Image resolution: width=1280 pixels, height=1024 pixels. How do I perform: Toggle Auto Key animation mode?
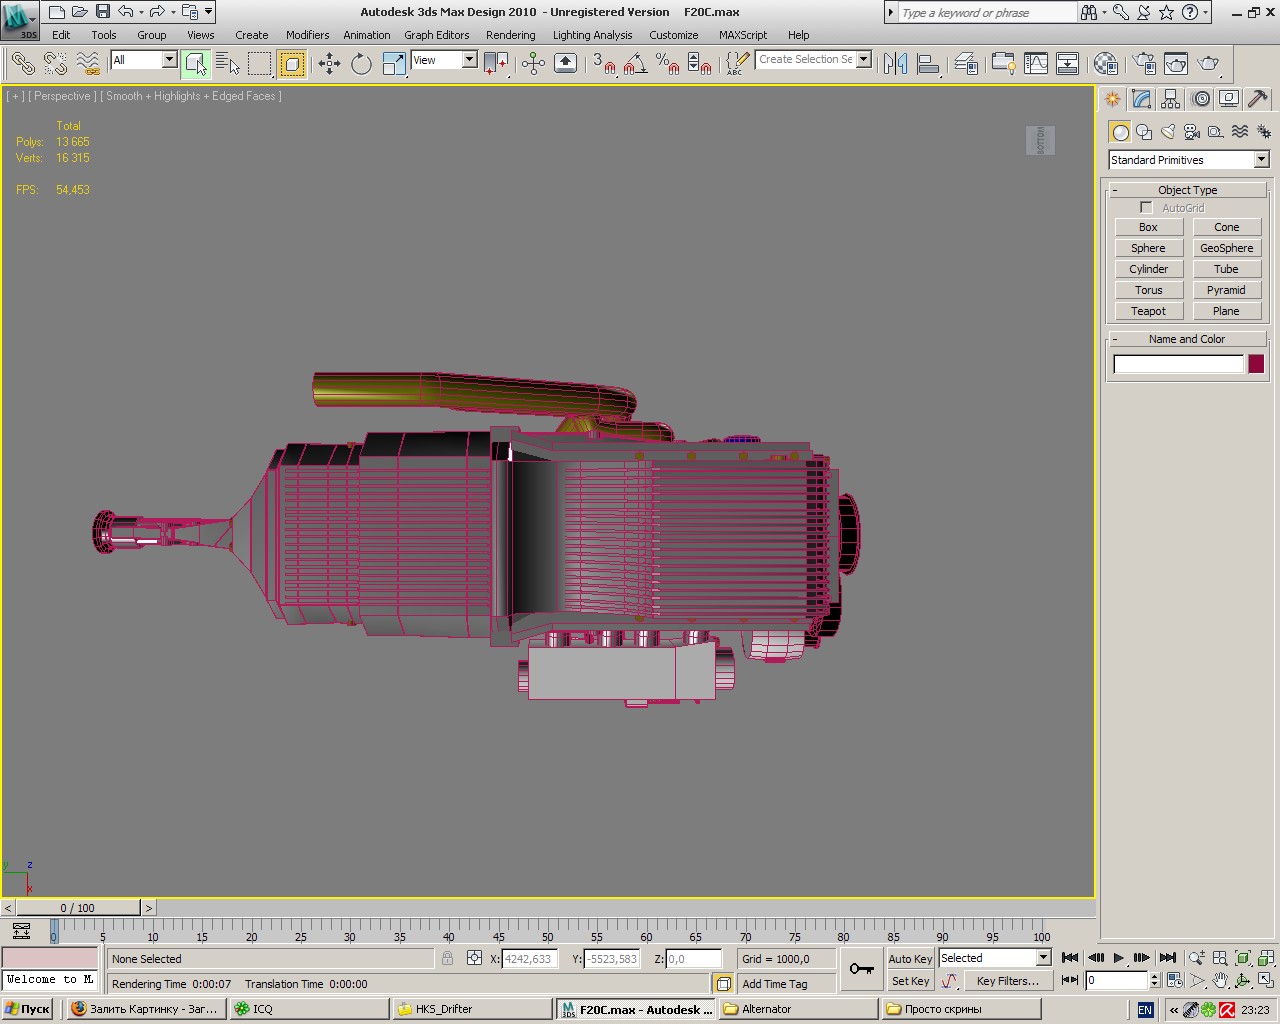tap(910, 958)
